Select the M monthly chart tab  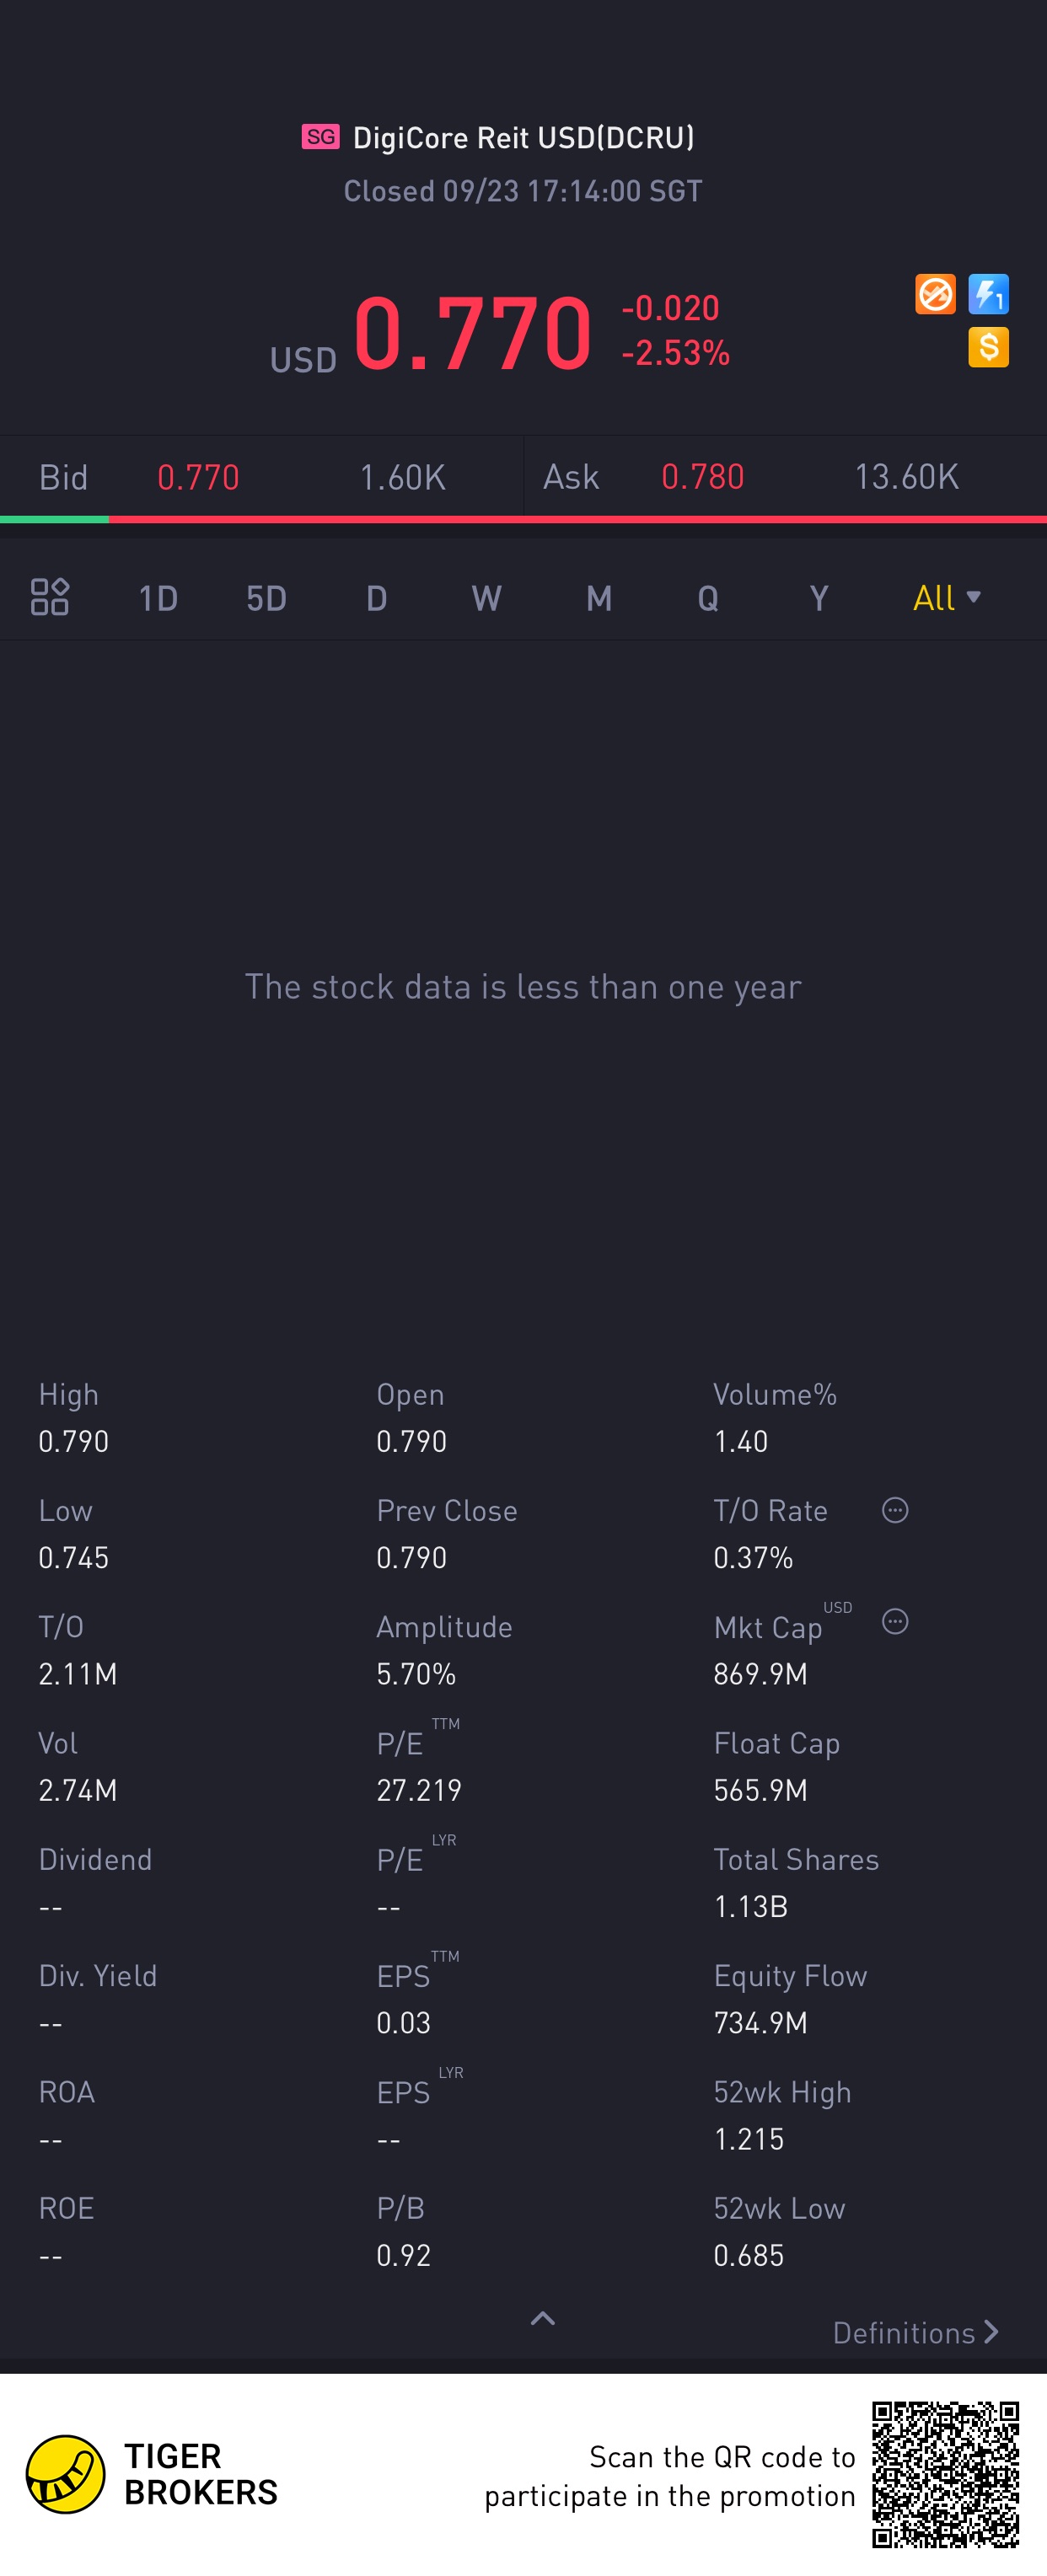[x=598, y=598]
